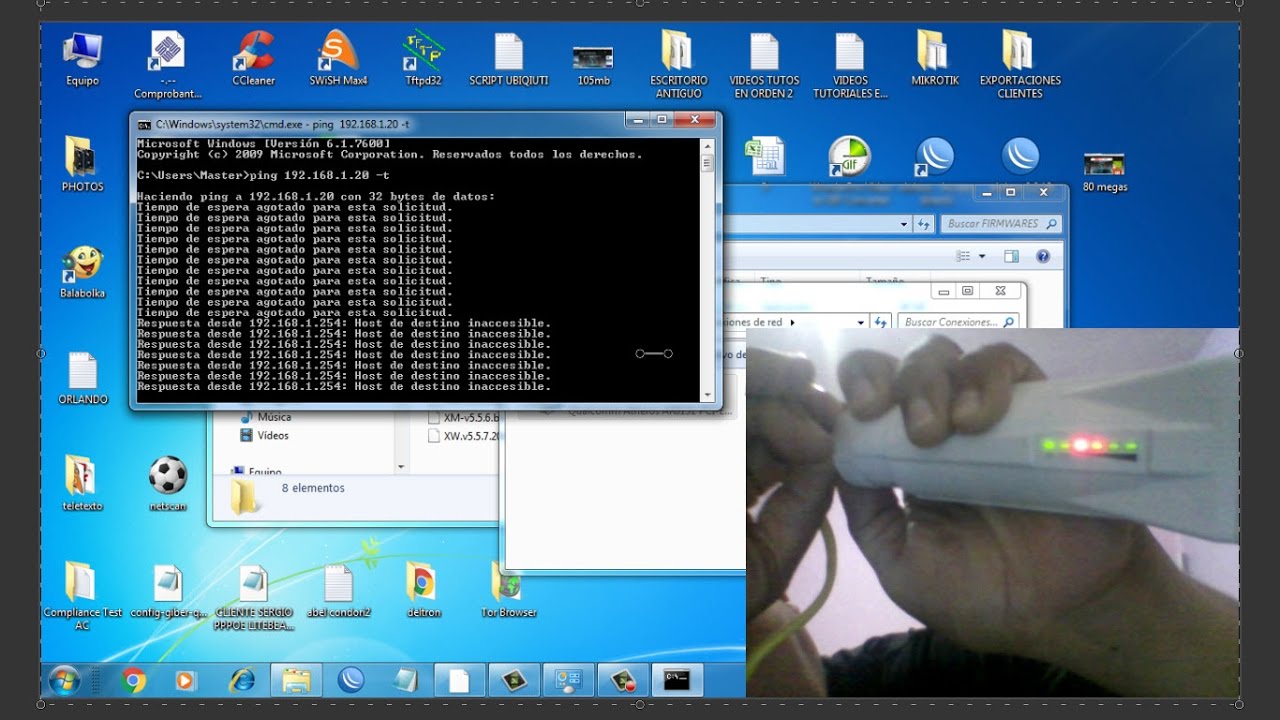
Task: Open the Control Panel taskbar item
Action: pyautogui.click(x=568, y=681)
